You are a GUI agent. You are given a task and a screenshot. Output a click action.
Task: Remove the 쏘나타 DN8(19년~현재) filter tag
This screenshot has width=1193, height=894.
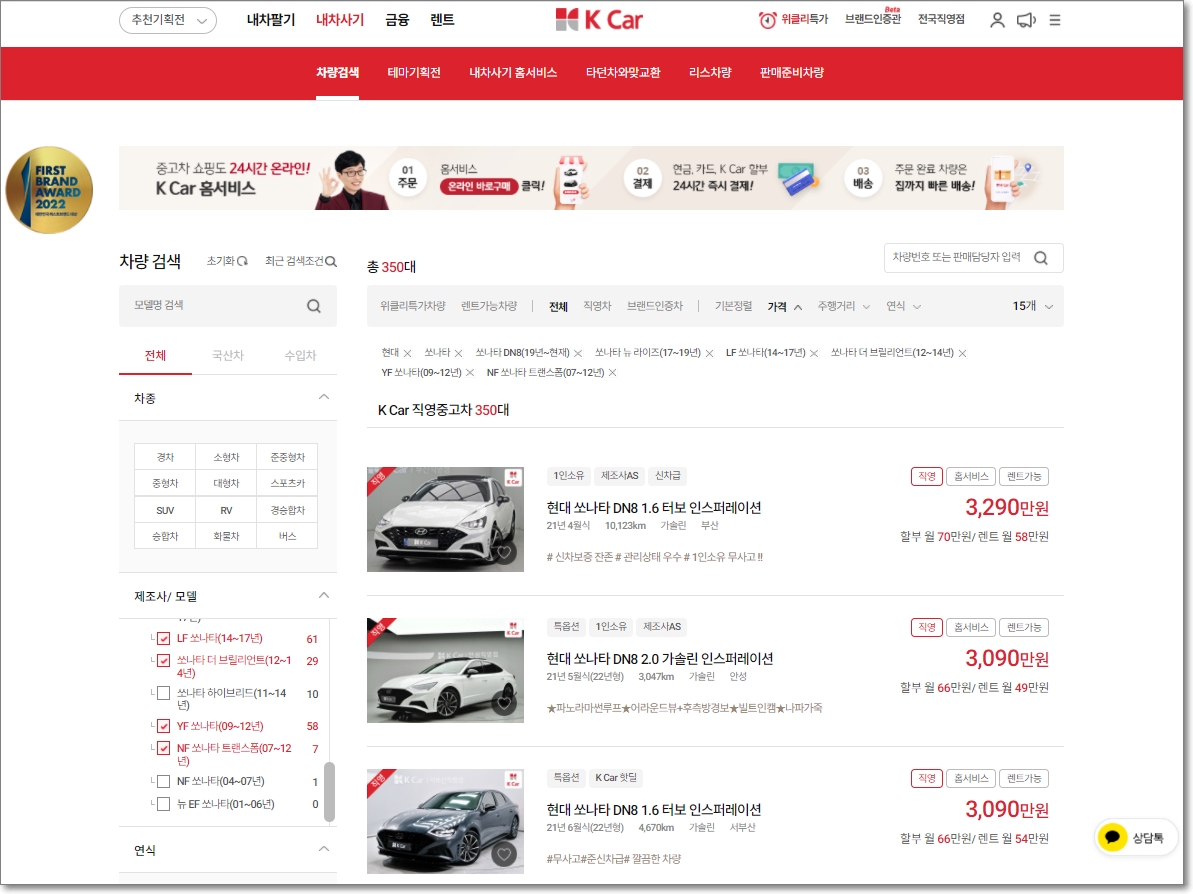click(x=577, y=353)
